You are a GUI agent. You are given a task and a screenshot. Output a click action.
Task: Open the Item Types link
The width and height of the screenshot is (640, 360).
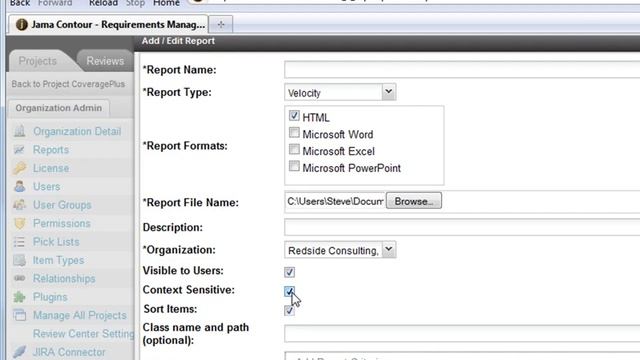58,260
